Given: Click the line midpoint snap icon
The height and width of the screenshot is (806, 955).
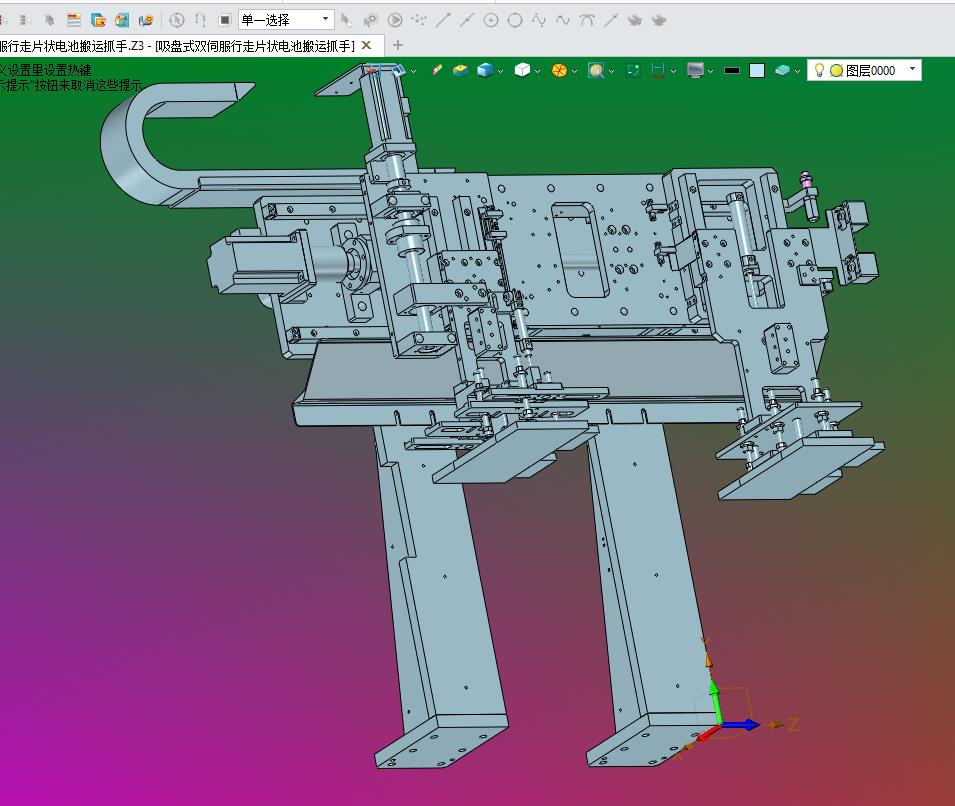Looking at the screenshot, I should 467,20.
